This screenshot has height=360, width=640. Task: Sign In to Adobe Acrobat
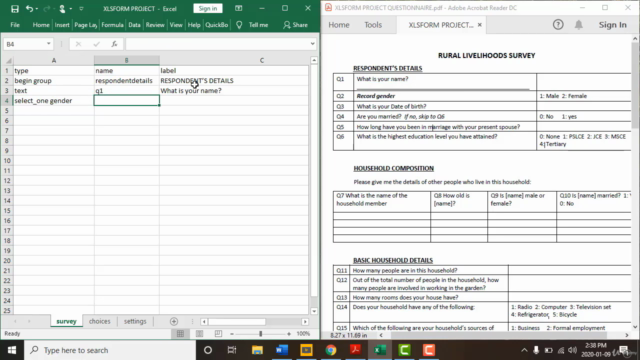(x=613, y=25)
